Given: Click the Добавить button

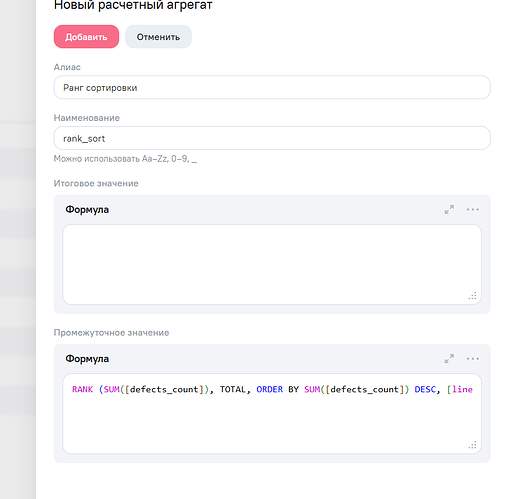Looking at the screenshot, I should (x=86, y=37).
